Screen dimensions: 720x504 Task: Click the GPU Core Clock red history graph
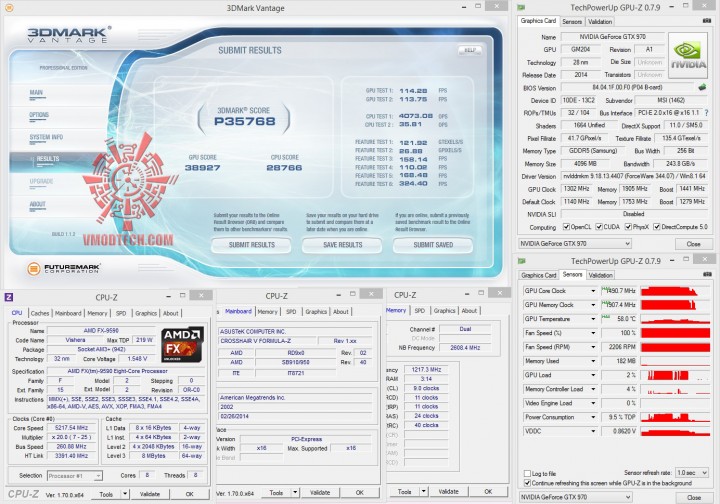pos(675,291)
